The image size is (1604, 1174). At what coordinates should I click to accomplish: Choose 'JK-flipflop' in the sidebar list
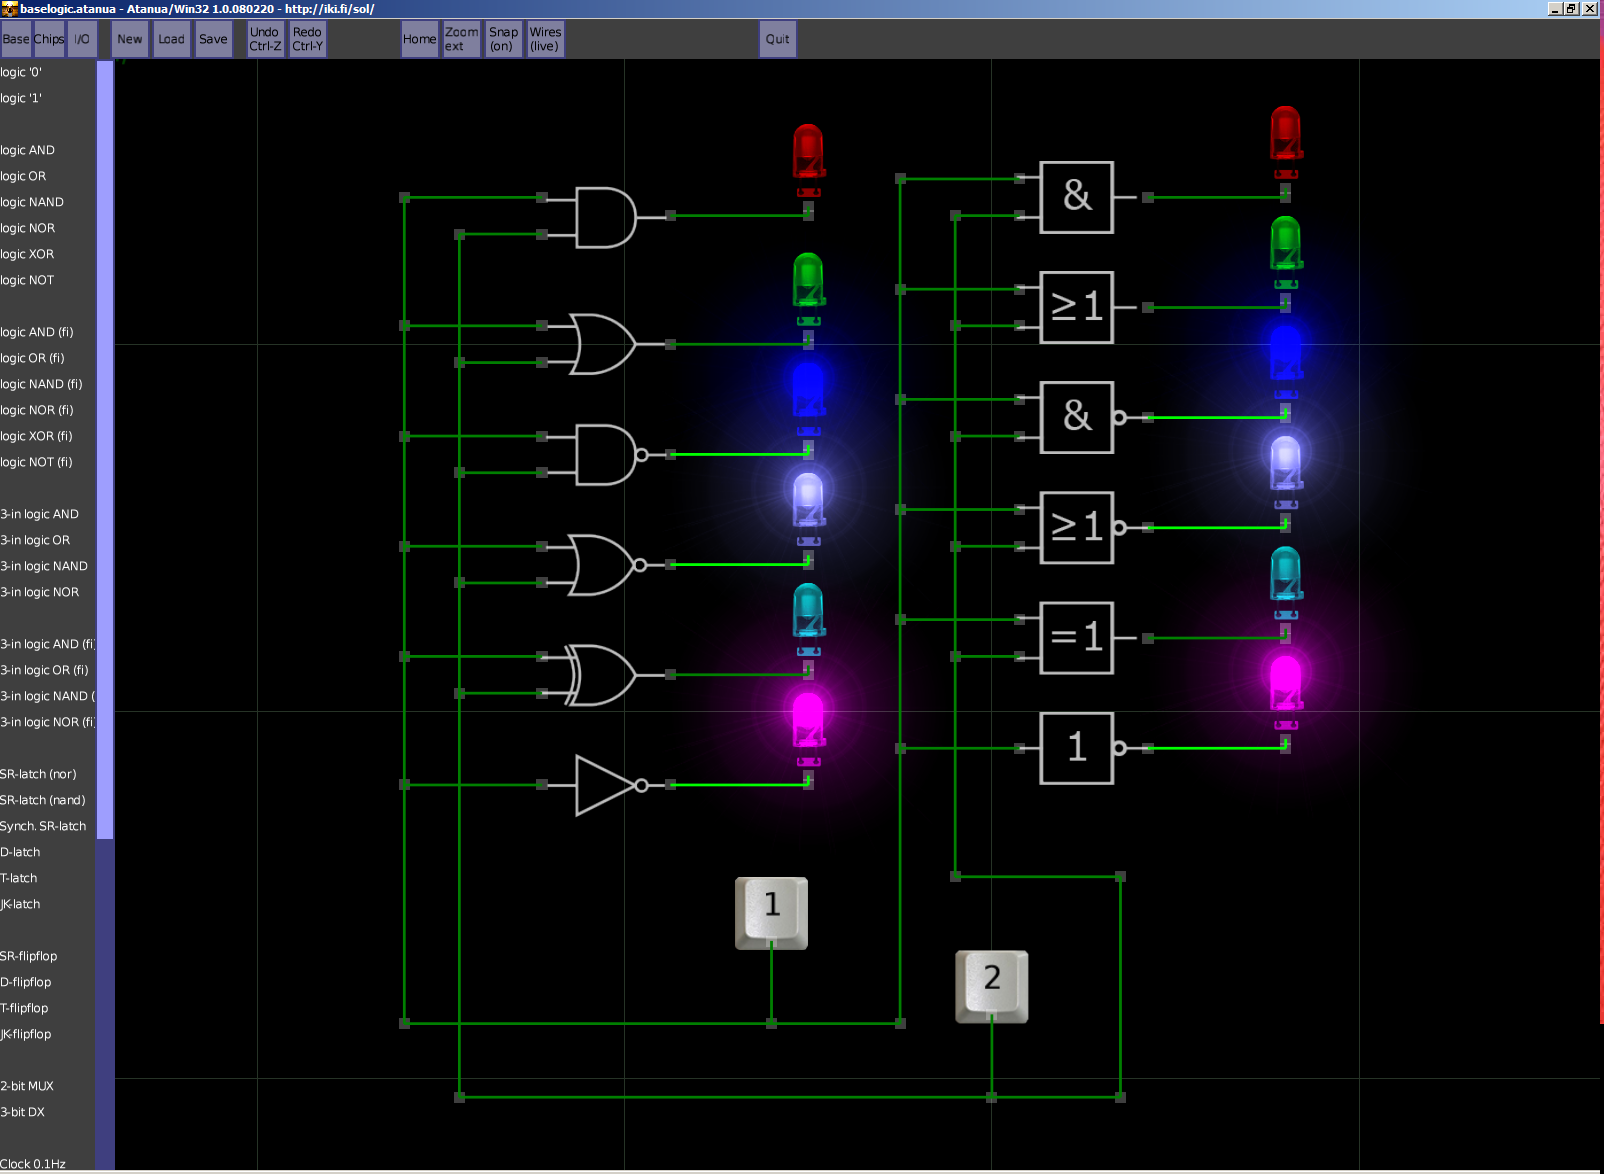coord(26,1034)
